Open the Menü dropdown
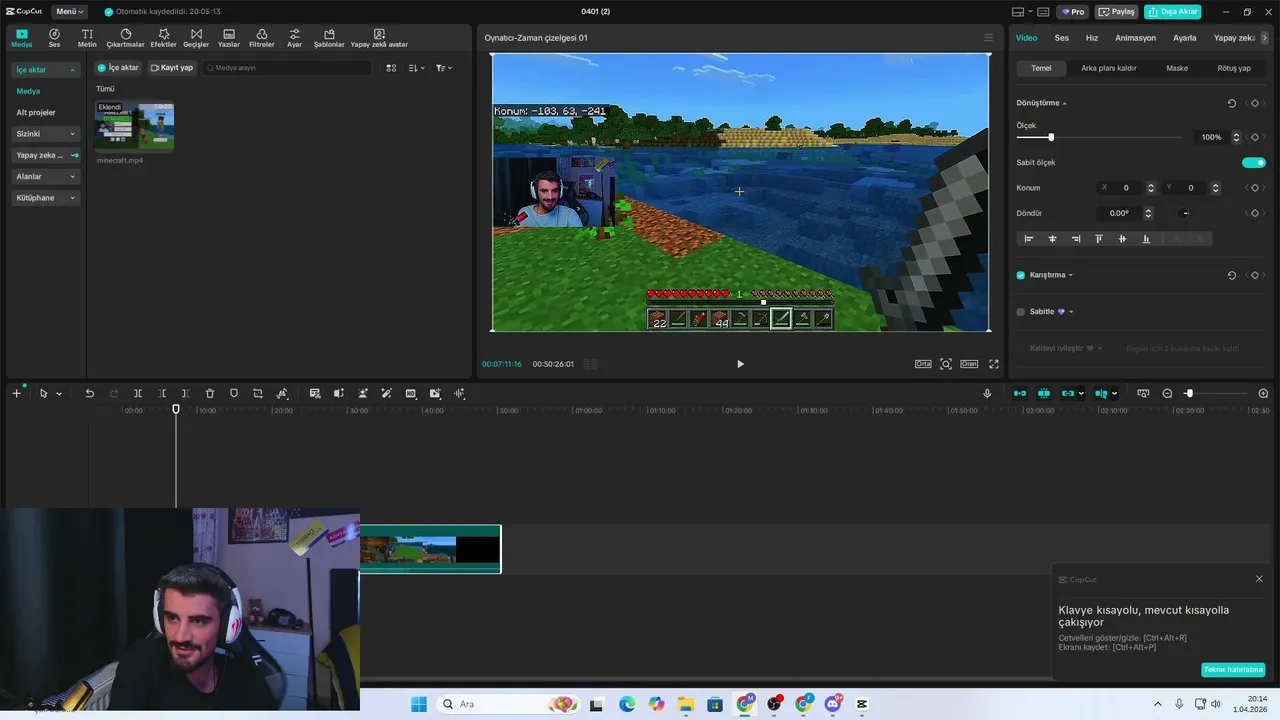This screenshot has width=1280, height=720. click(x=70, y=12)
